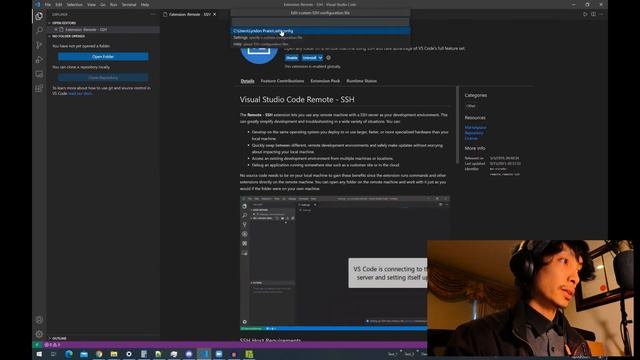Click the Visual Studio Code taskbar icon
This screenshot has height=360, width=640.
pos(204,354)
